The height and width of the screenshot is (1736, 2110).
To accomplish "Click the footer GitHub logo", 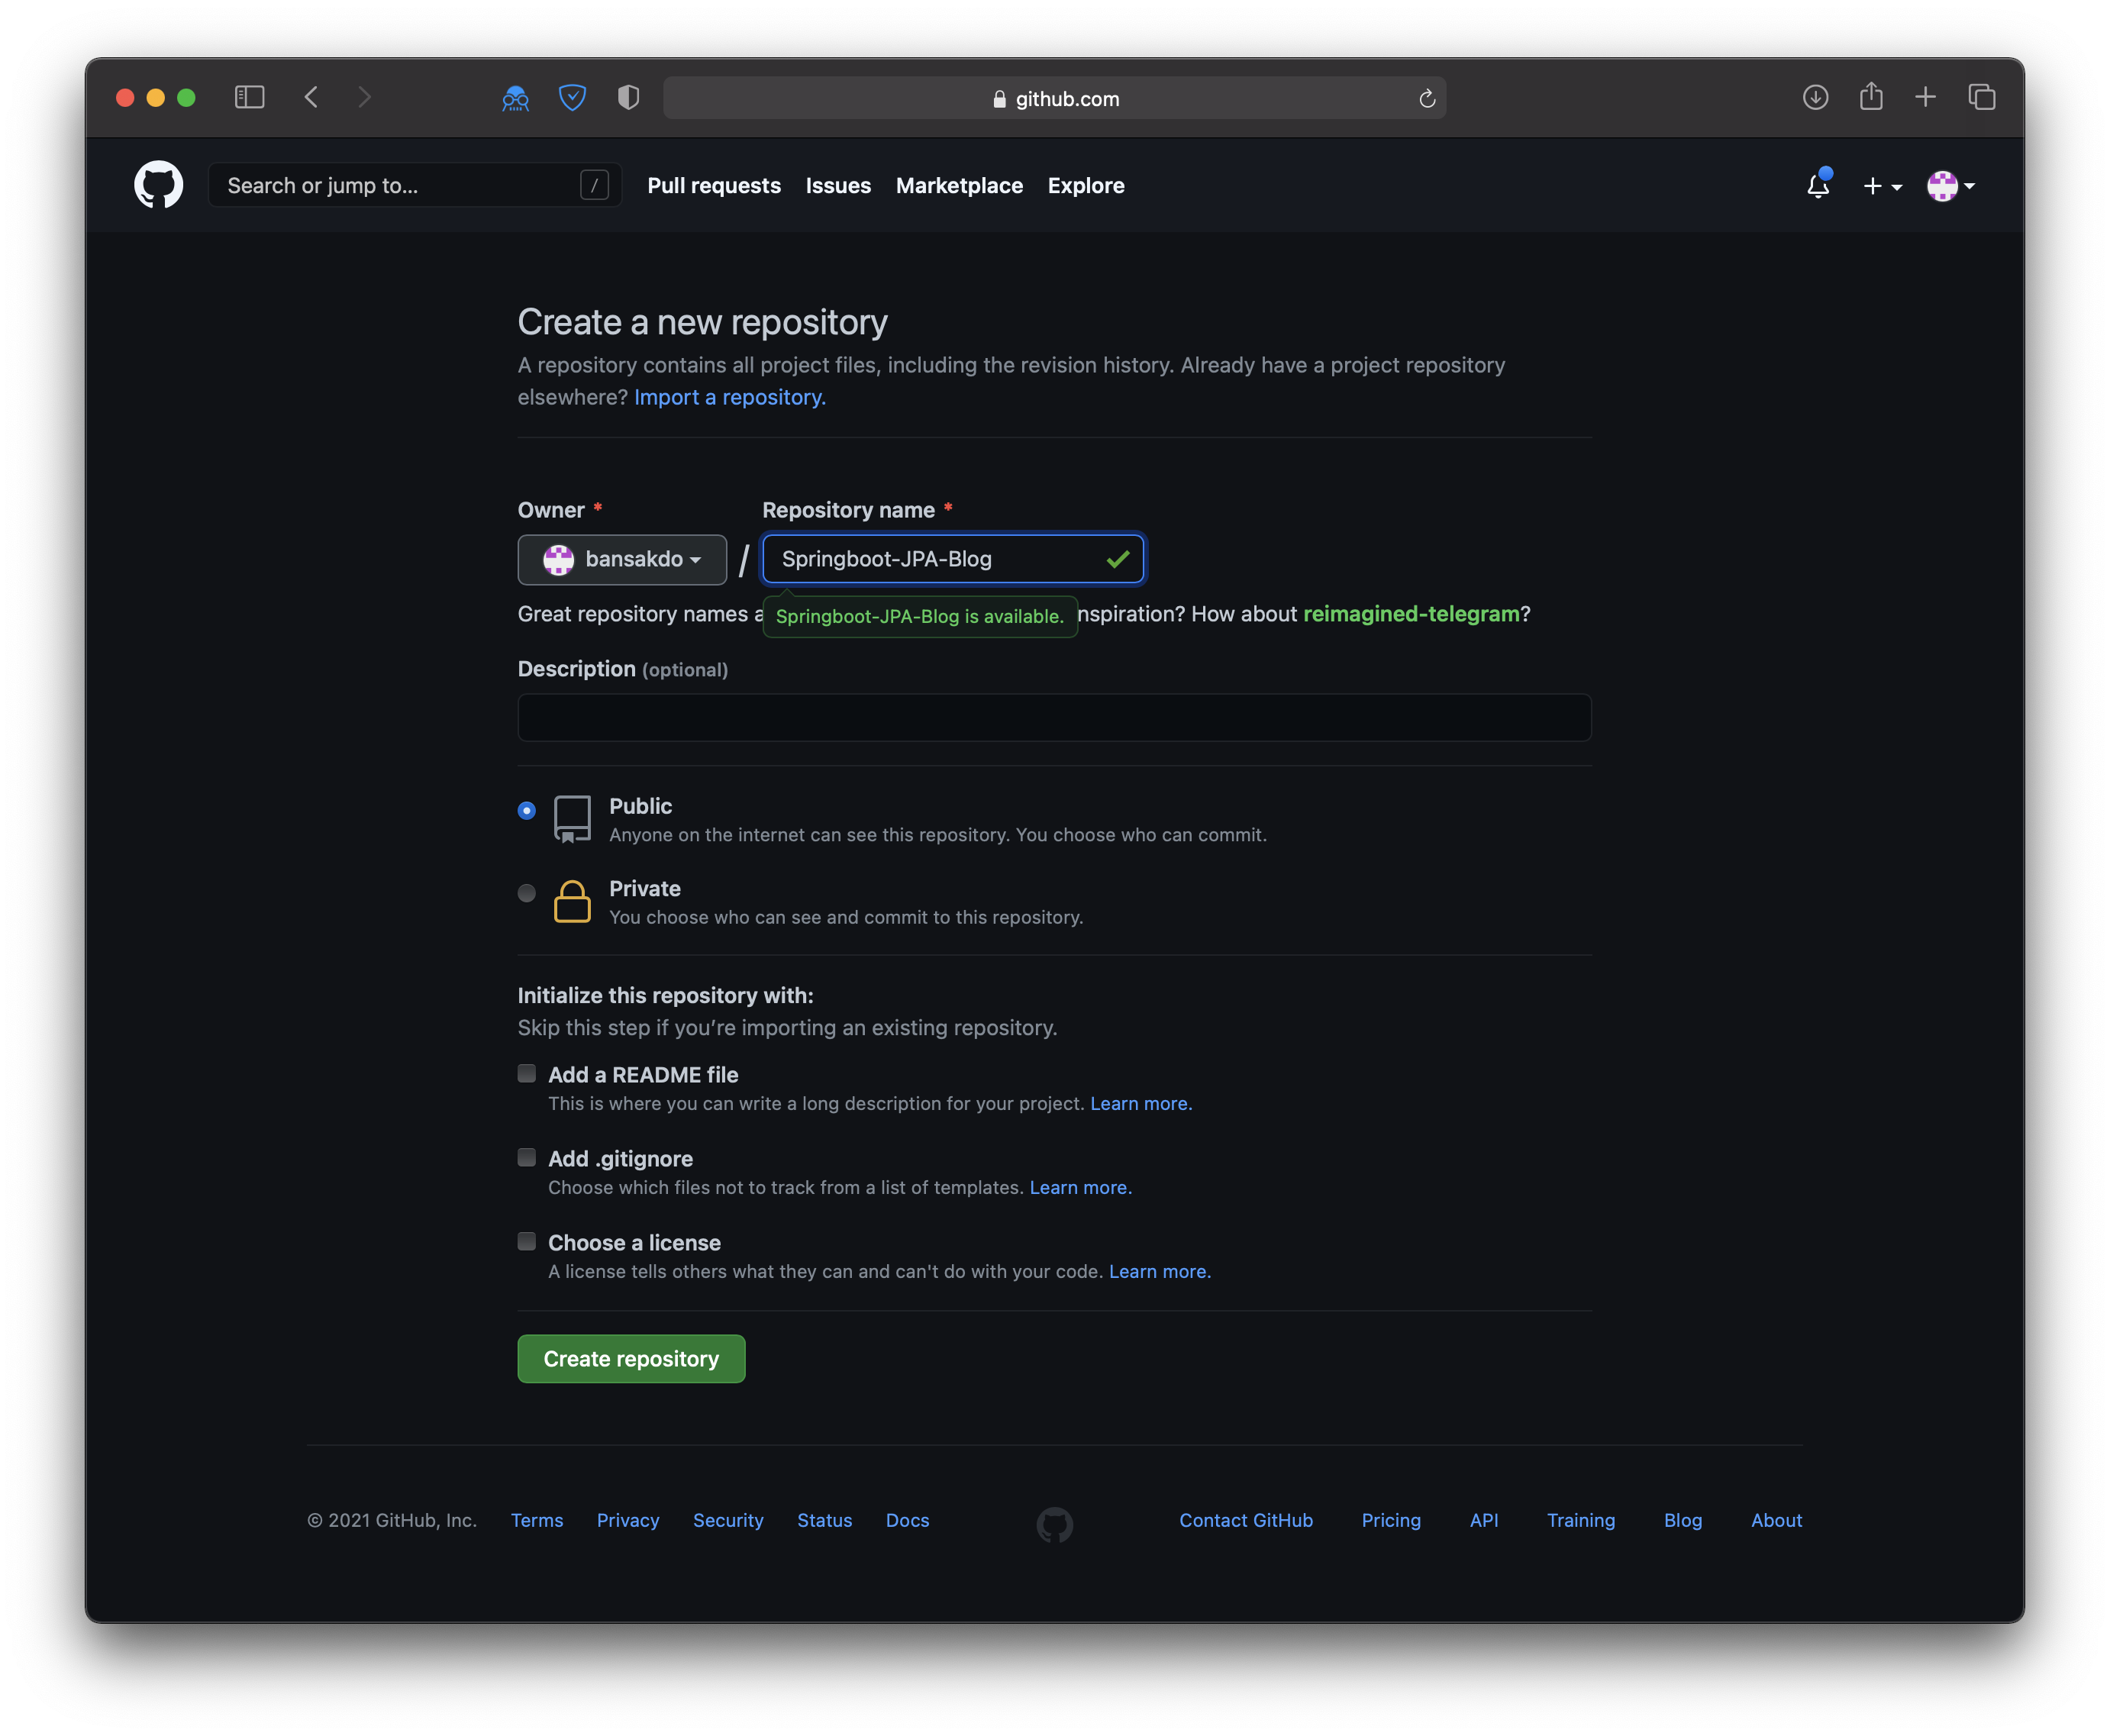I will (x=1054, y=1524).
